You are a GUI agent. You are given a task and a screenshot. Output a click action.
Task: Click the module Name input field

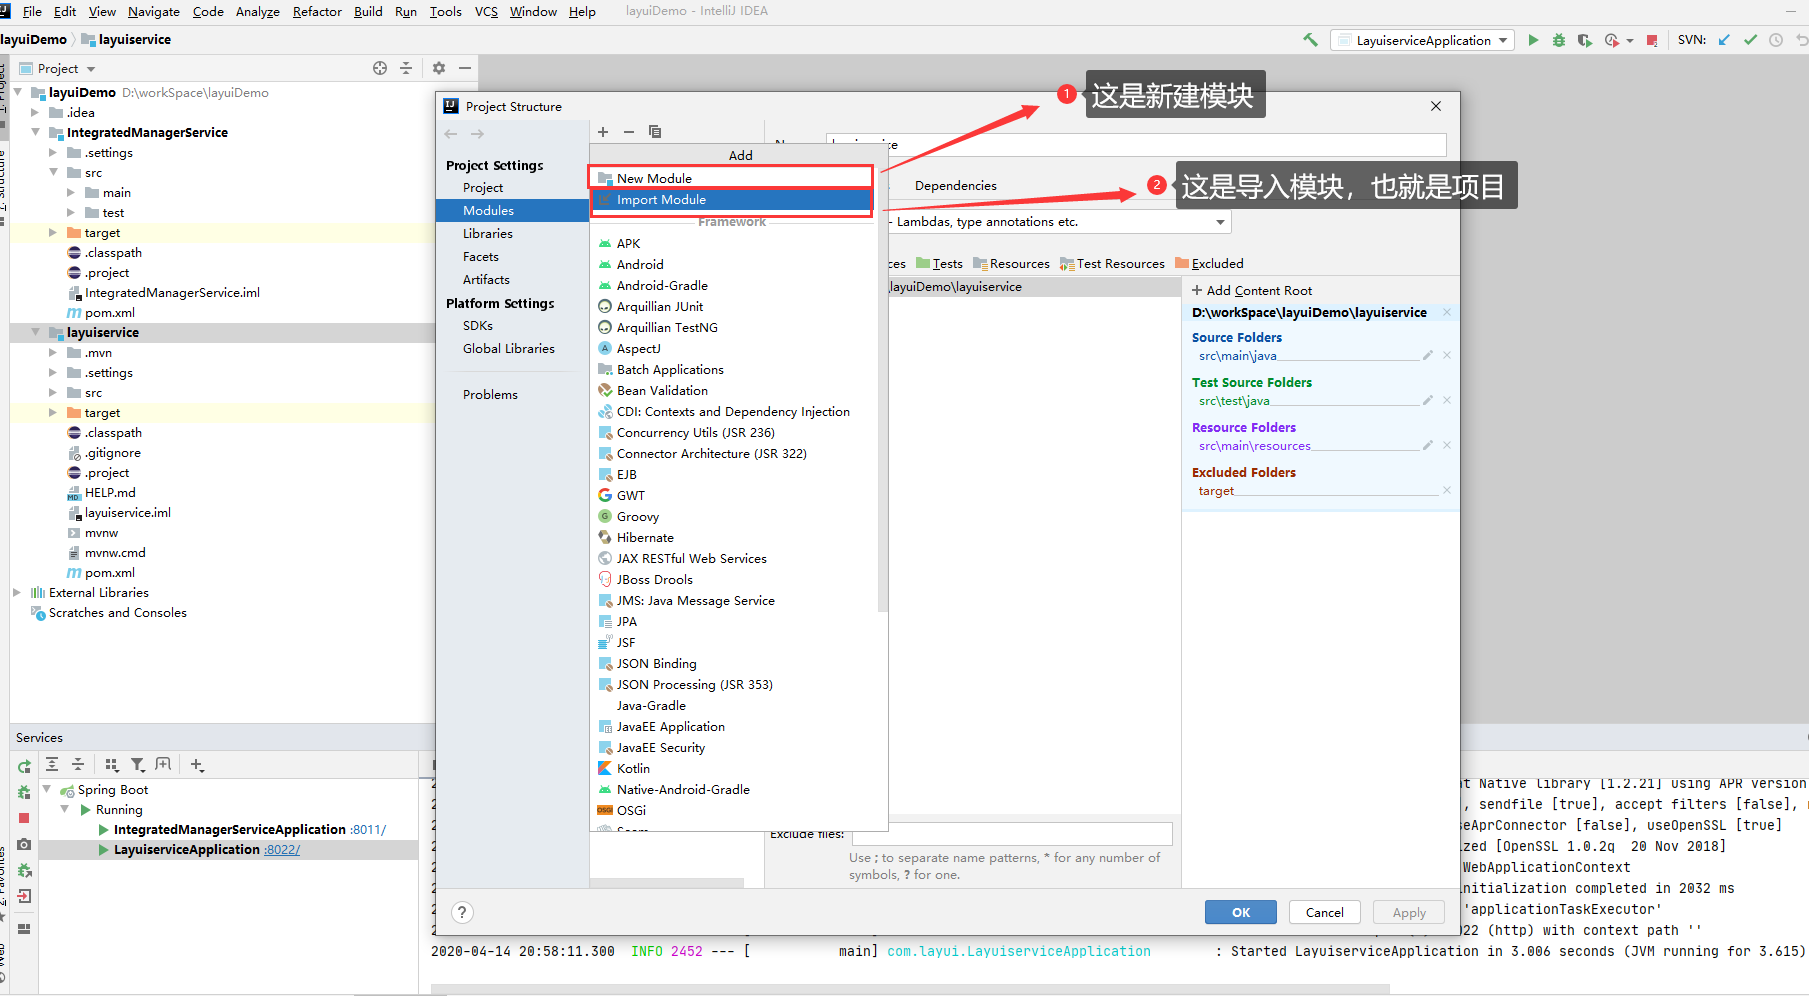pos(1136,145)
